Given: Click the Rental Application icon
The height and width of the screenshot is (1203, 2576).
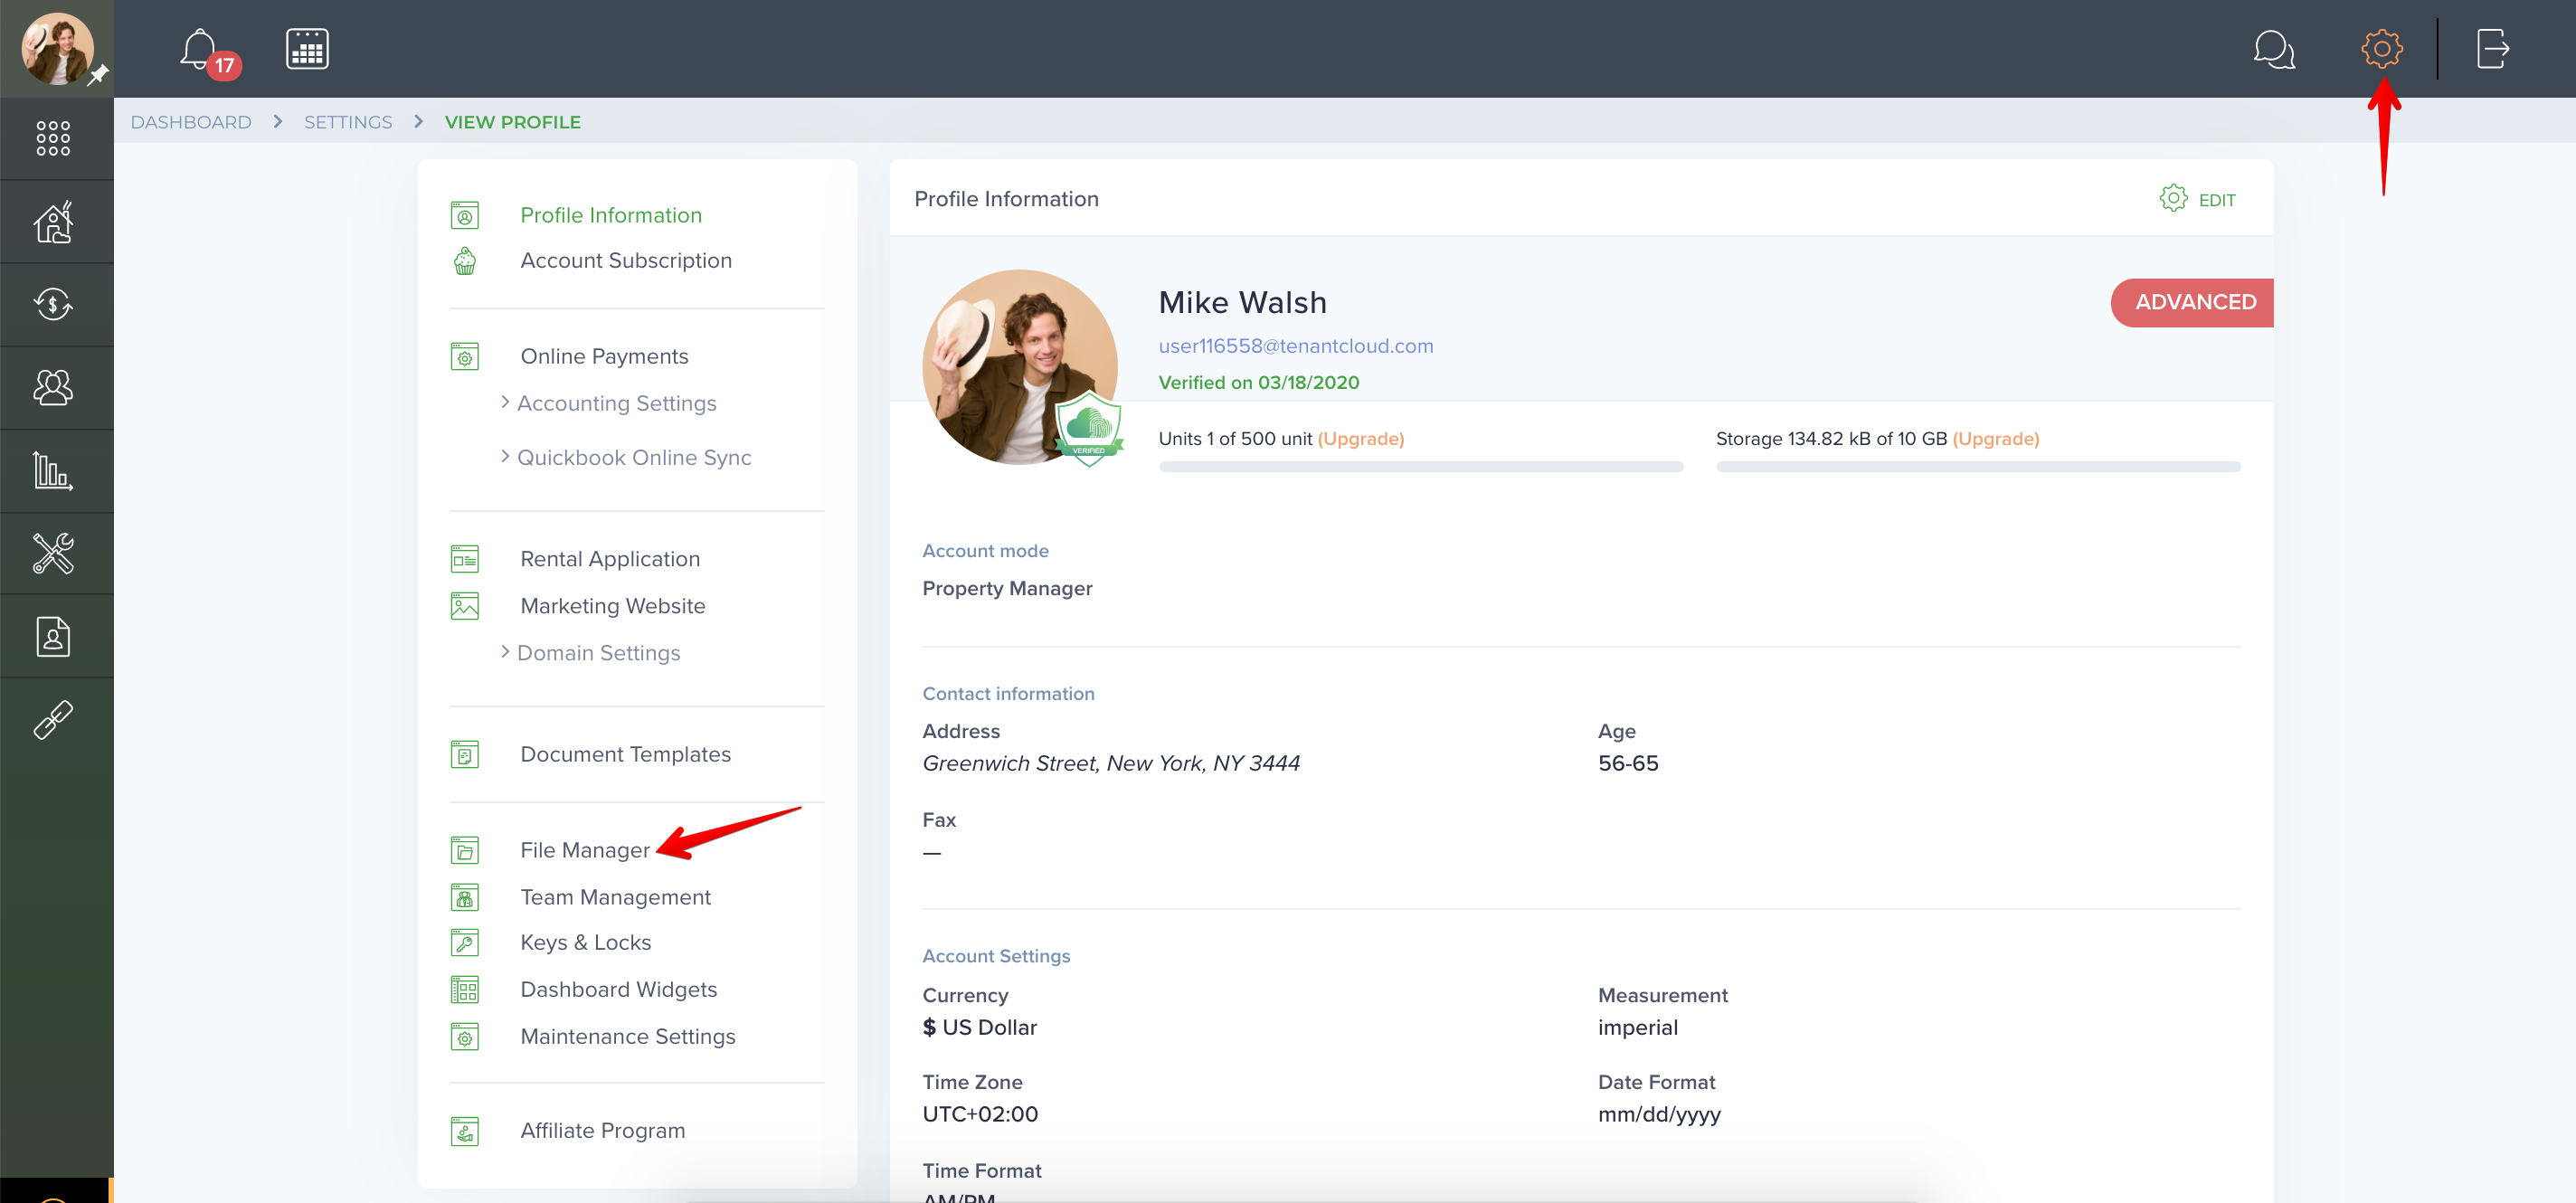Looking at the screenshot, I should 465,559.
